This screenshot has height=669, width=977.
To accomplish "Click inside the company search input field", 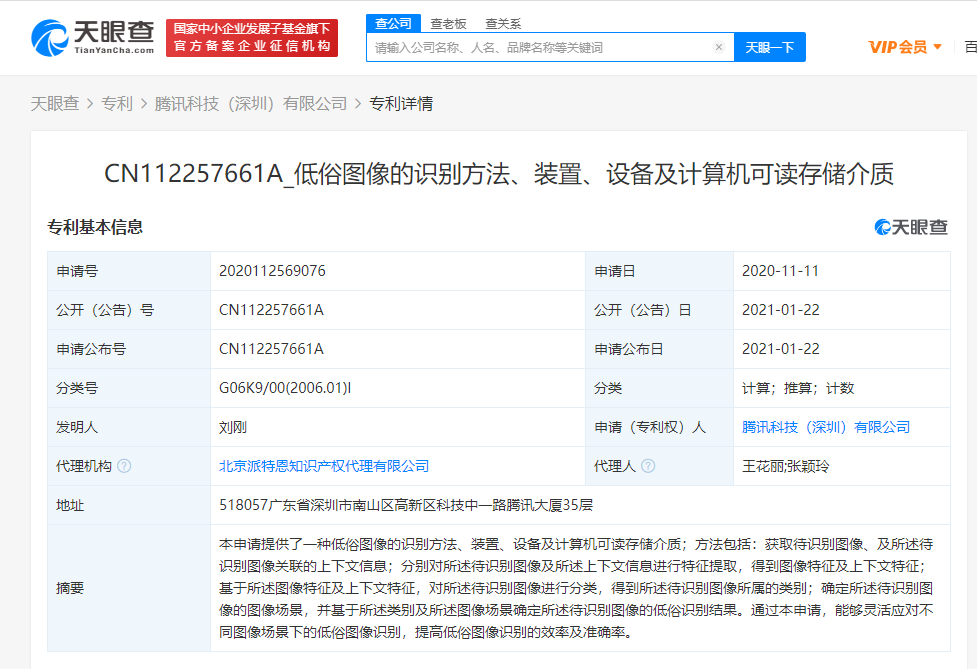I will tap(540, 46).
